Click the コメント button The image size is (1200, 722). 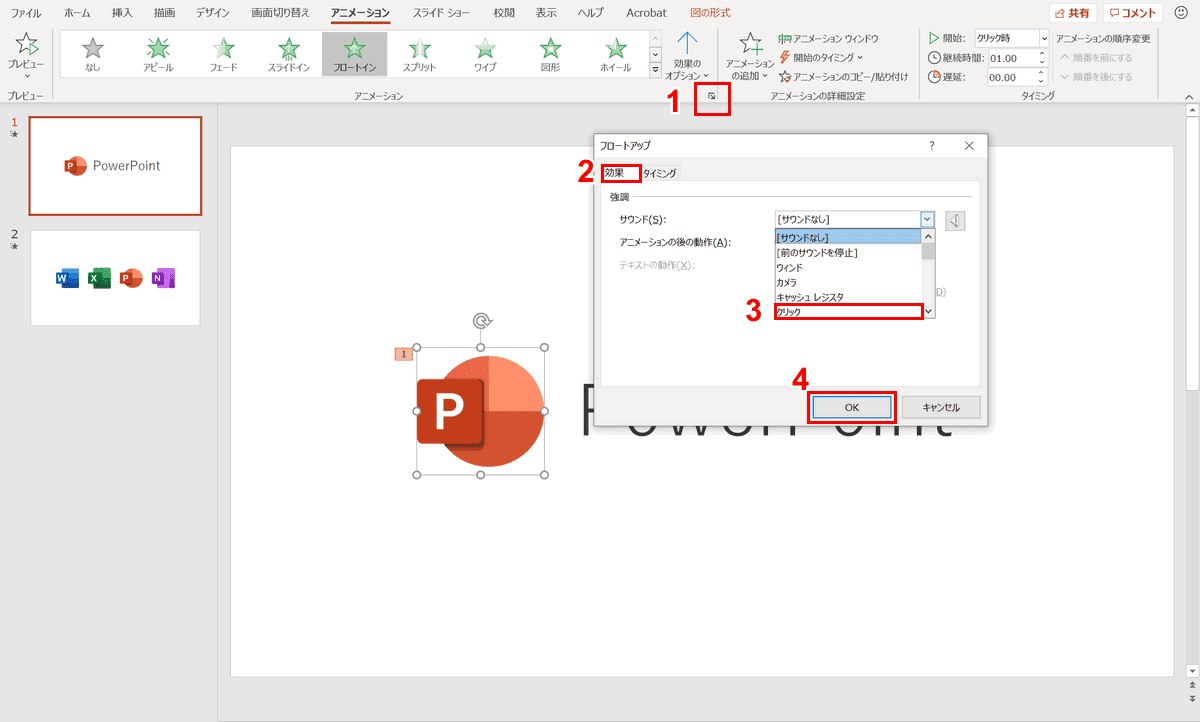click(1133, 13)
